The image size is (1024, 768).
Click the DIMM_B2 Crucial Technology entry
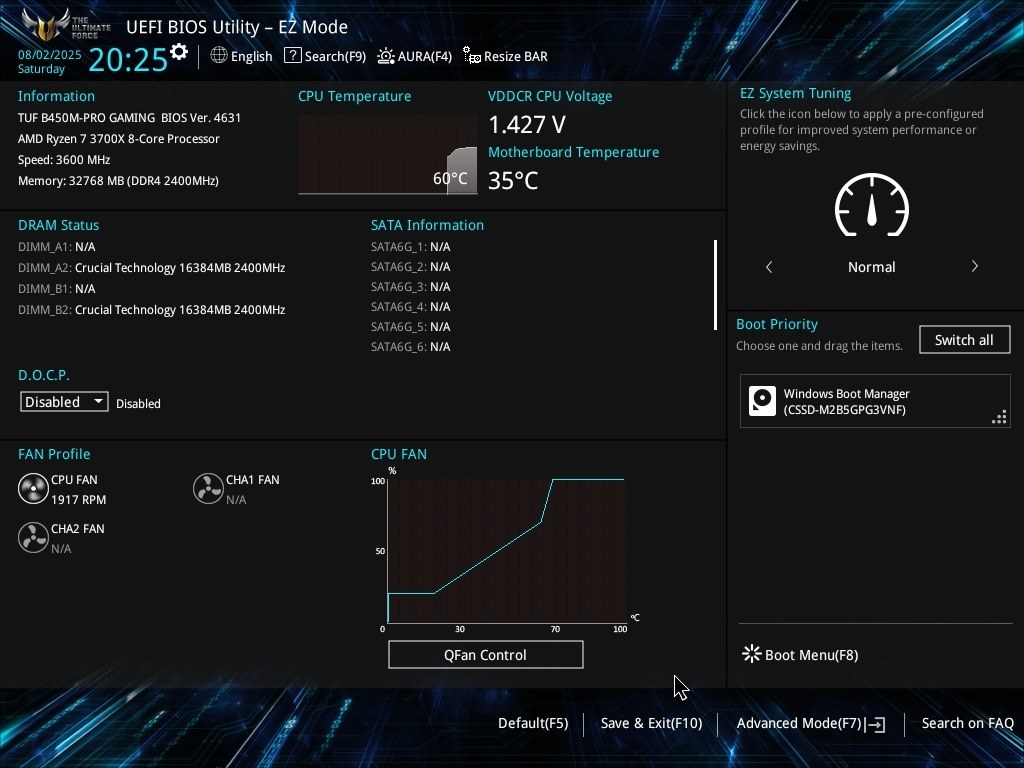pyautogui.click(x=152, y=310)
